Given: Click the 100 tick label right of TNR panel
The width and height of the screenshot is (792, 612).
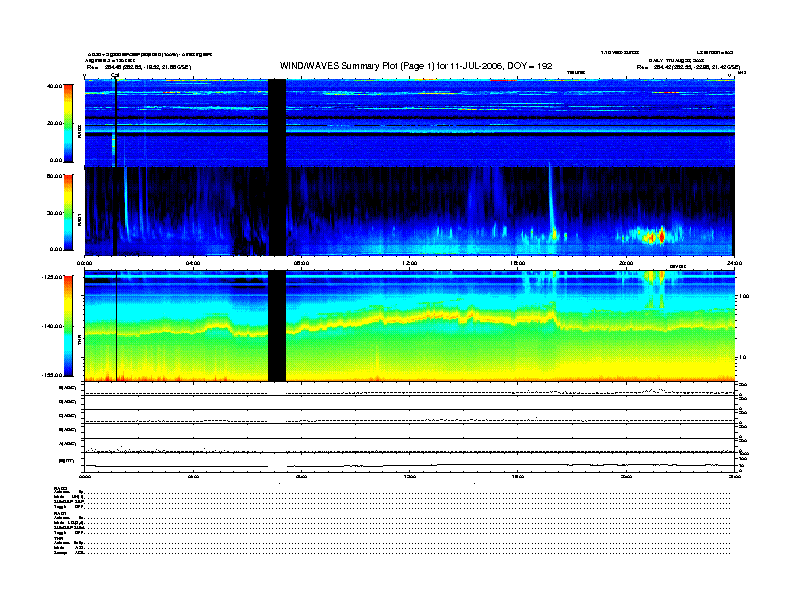Looking at the screenshot, I should (744, 296).
